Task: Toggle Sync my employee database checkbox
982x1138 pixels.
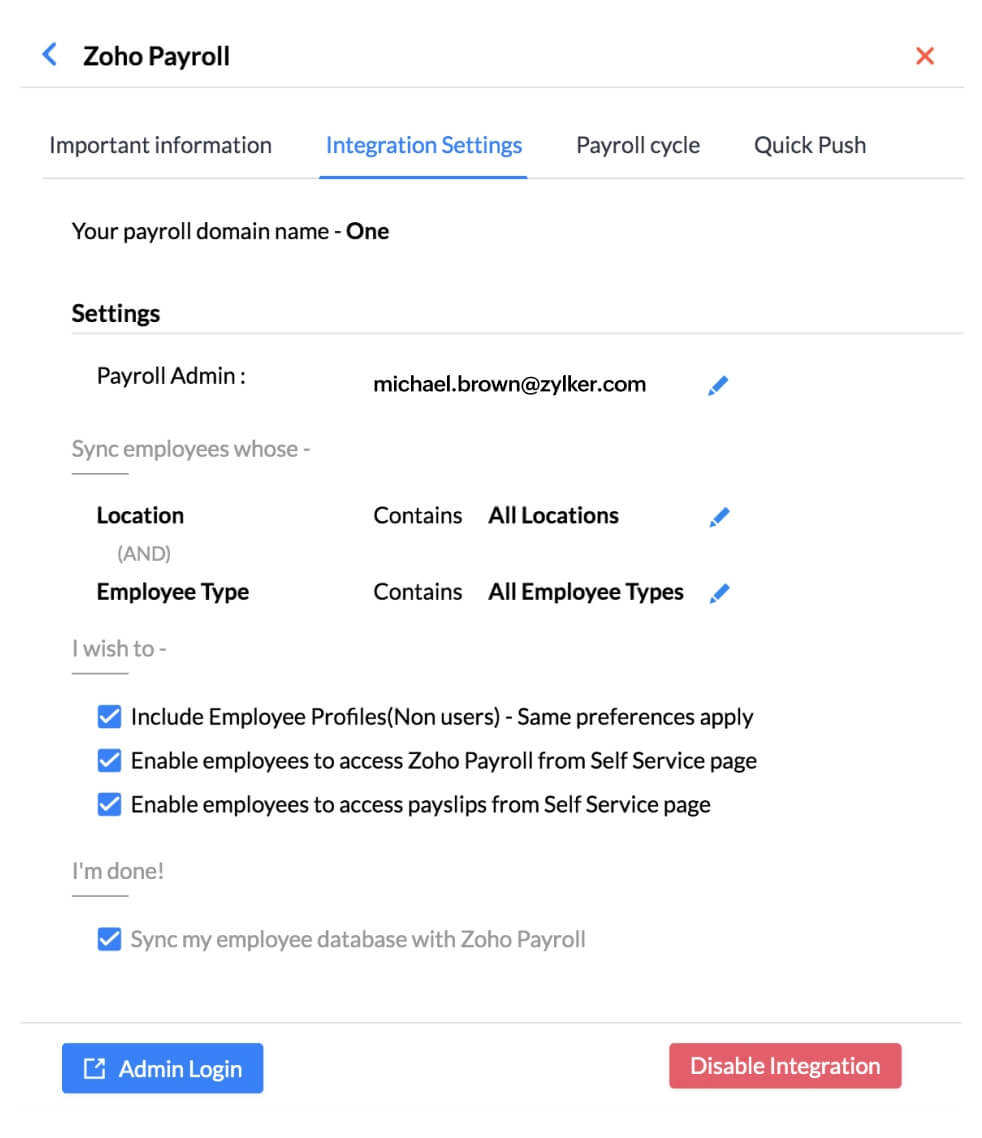Action: click(x=109, y=939)
